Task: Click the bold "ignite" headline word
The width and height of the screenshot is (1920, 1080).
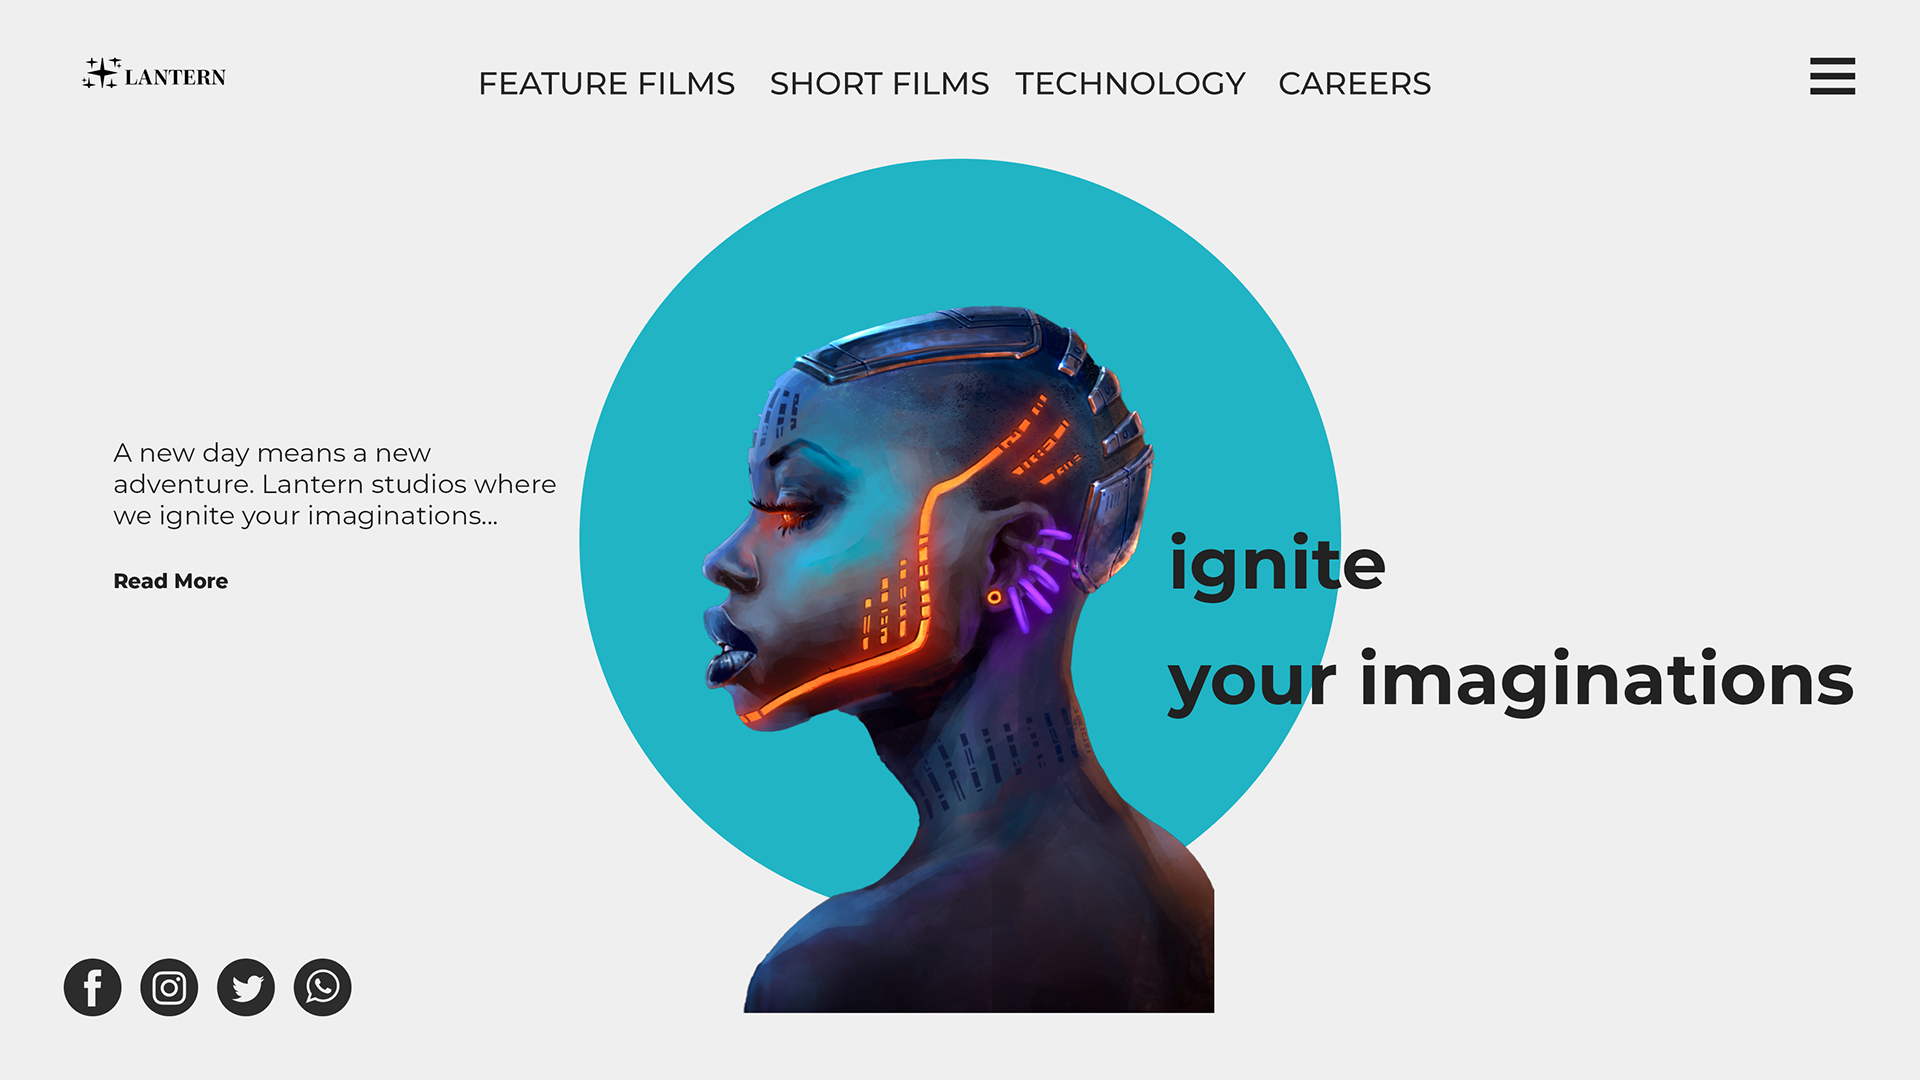Action: pyautogui.click(x=1277, y=565)
